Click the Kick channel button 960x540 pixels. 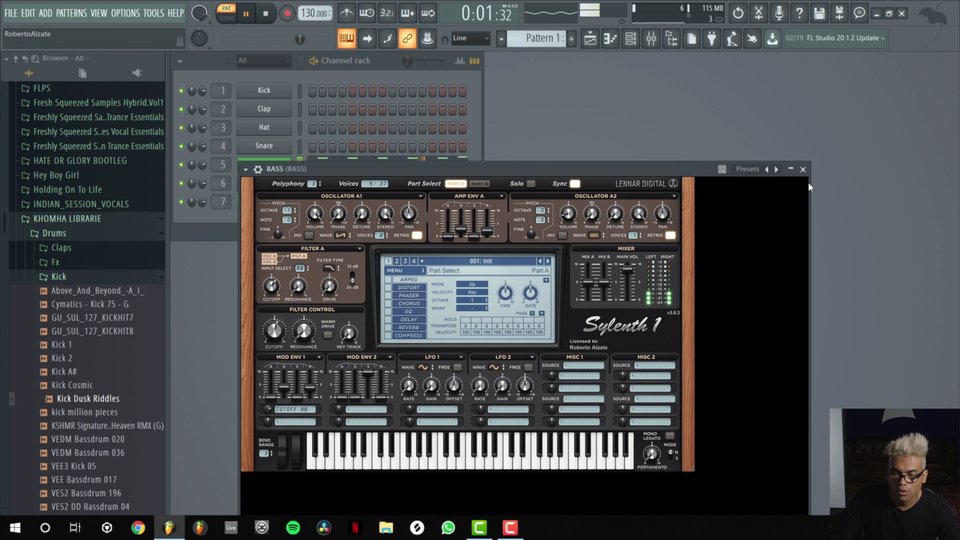click(264, 90)
